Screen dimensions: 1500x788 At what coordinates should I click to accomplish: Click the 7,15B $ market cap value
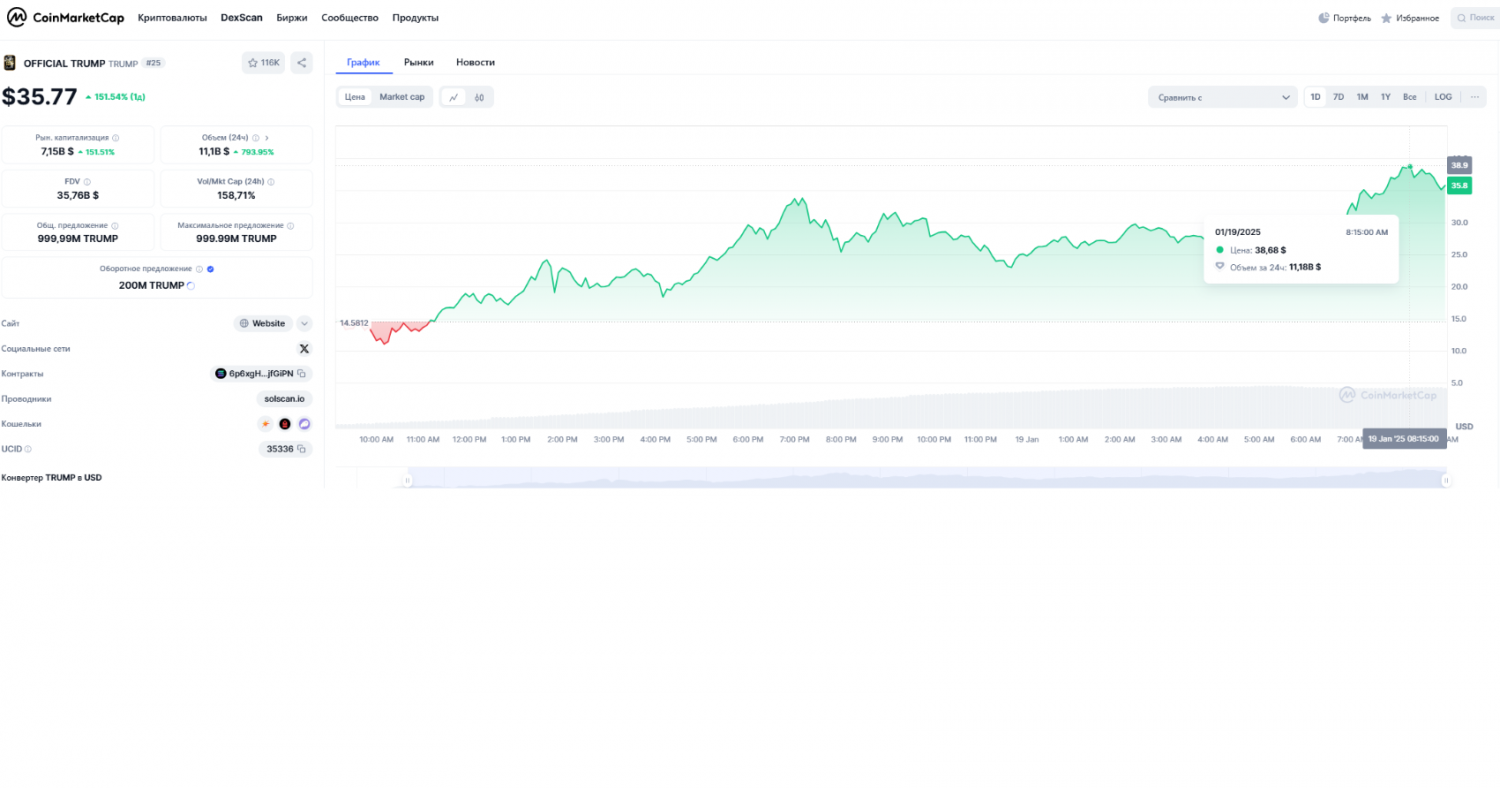(57, 152)
